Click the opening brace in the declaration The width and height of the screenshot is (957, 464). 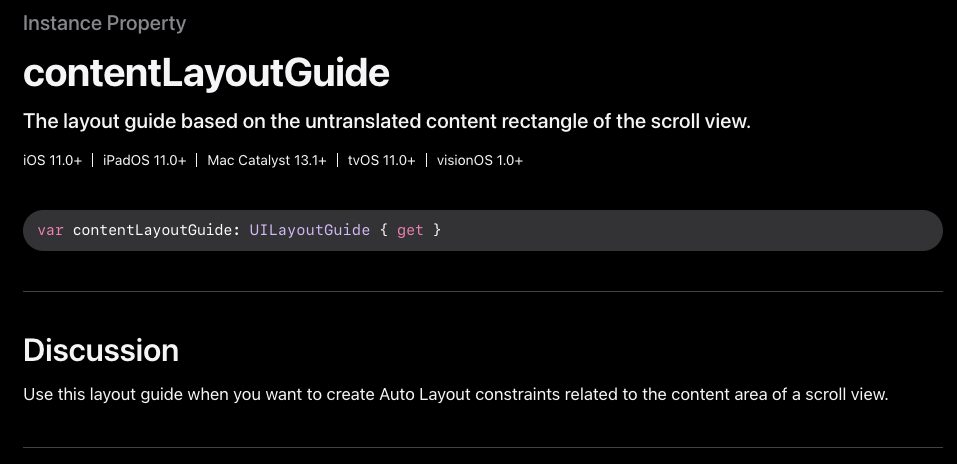[x=384, y=230]
